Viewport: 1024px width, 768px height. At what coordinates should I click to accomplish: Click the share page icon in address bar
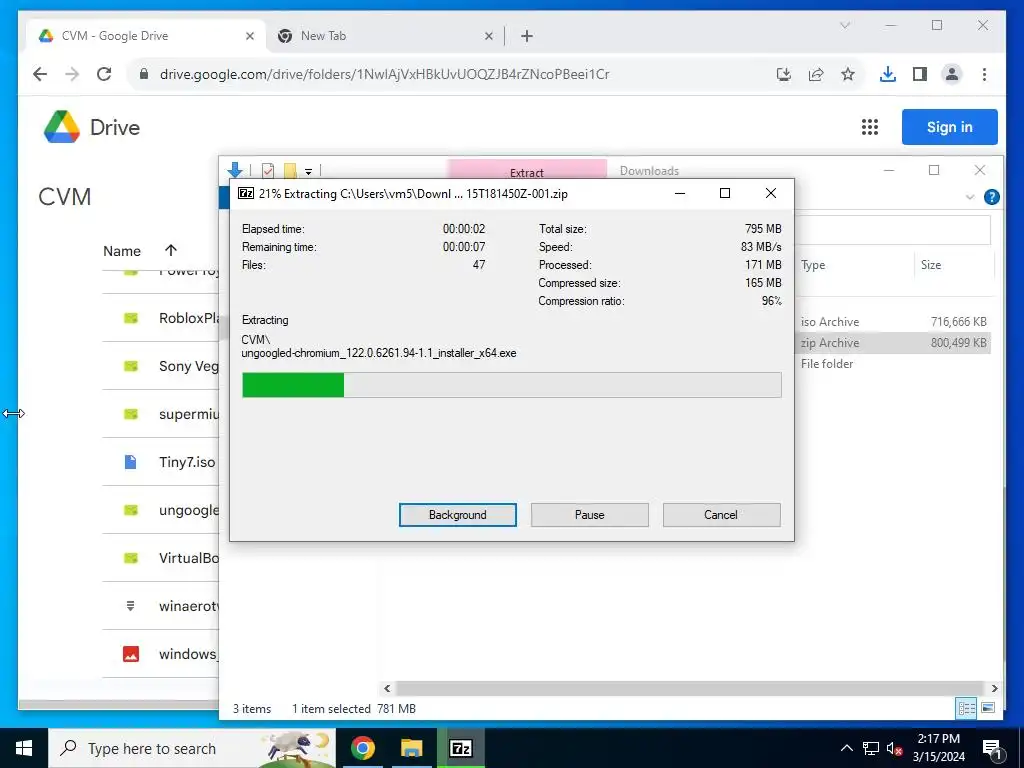coord(816,74)
